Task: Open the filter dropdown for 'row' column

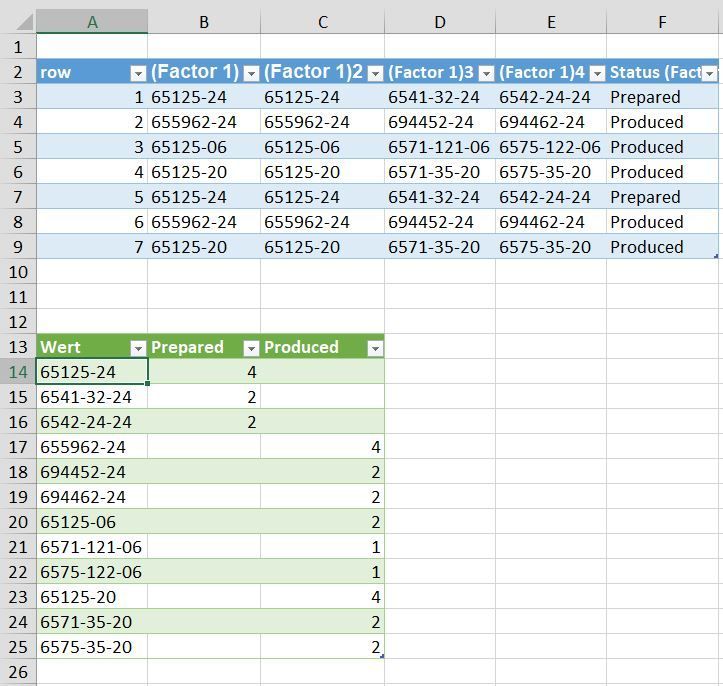Action: pyautogui.click(x=138, y=73)
